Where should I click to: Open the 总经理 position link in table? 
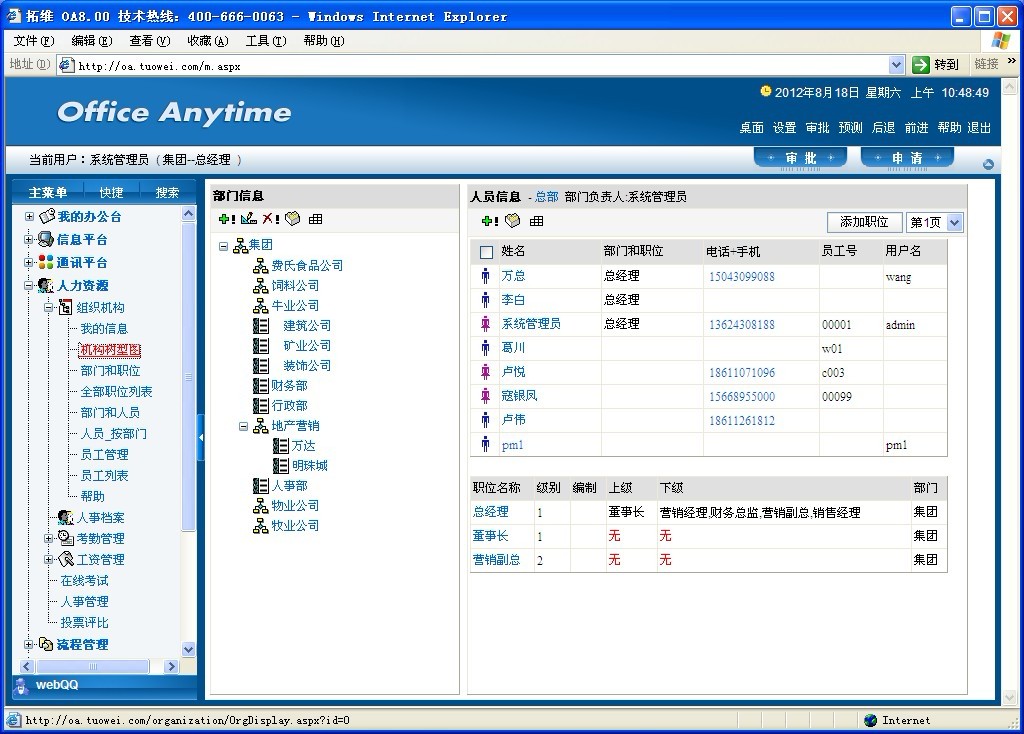click(490, 512)
